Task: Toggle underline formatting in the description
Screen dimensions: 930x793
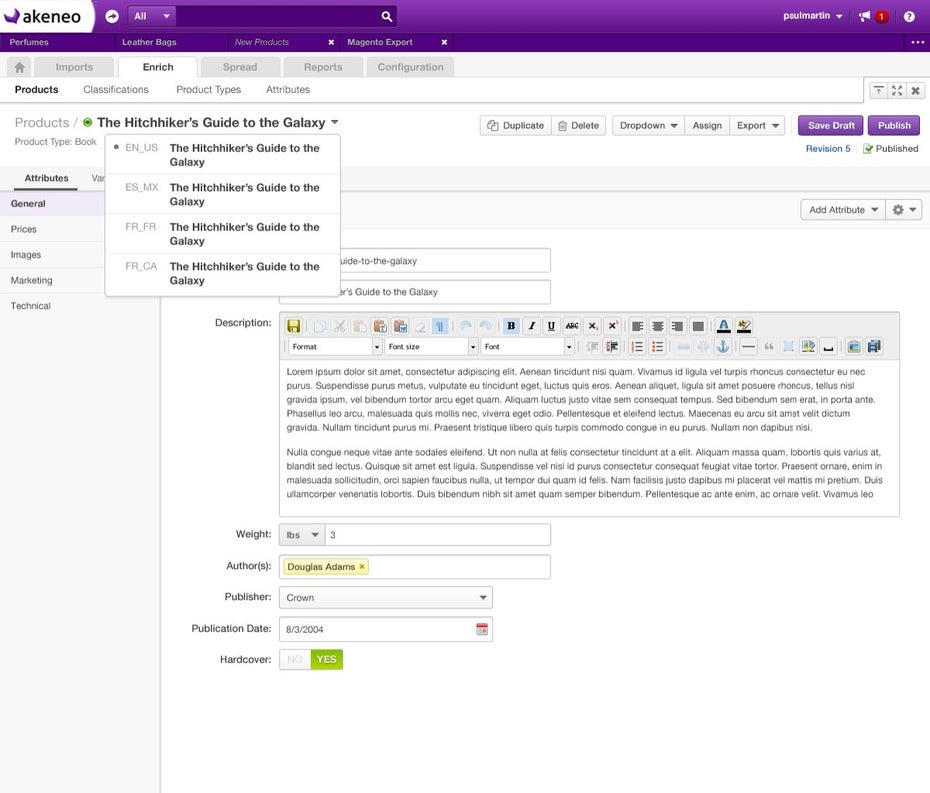Action: pos(551,326)
